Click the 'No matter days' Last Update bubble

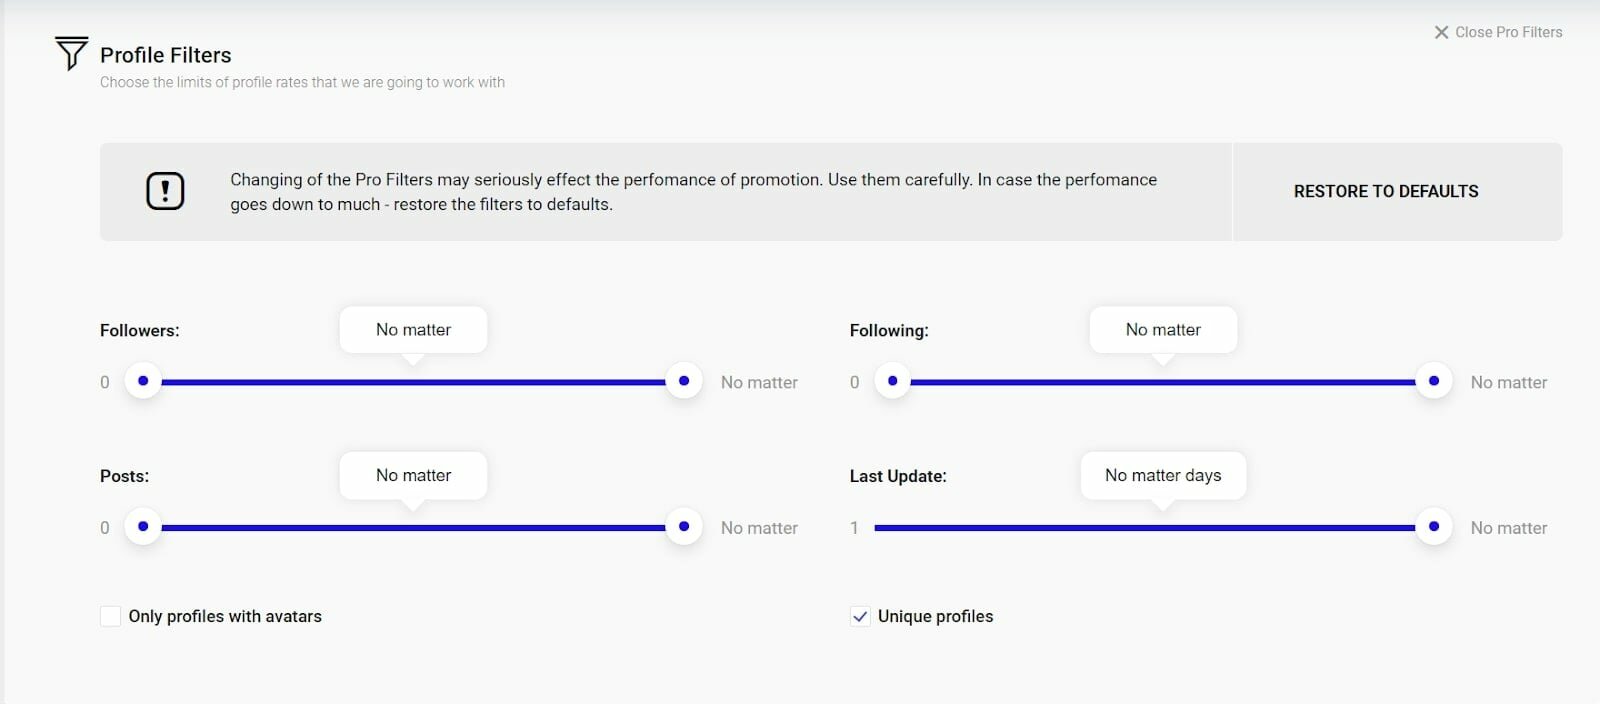(x=1163, y=476)
